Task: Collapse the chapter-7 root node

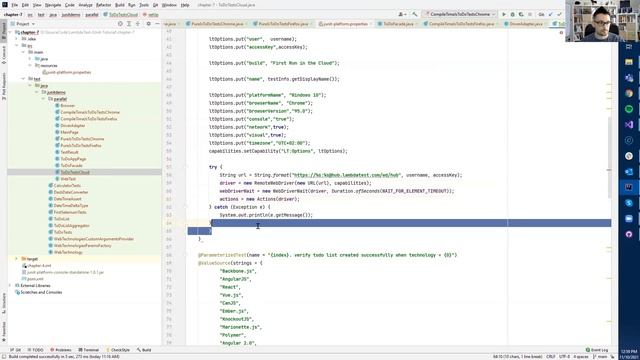Action: 10,32
